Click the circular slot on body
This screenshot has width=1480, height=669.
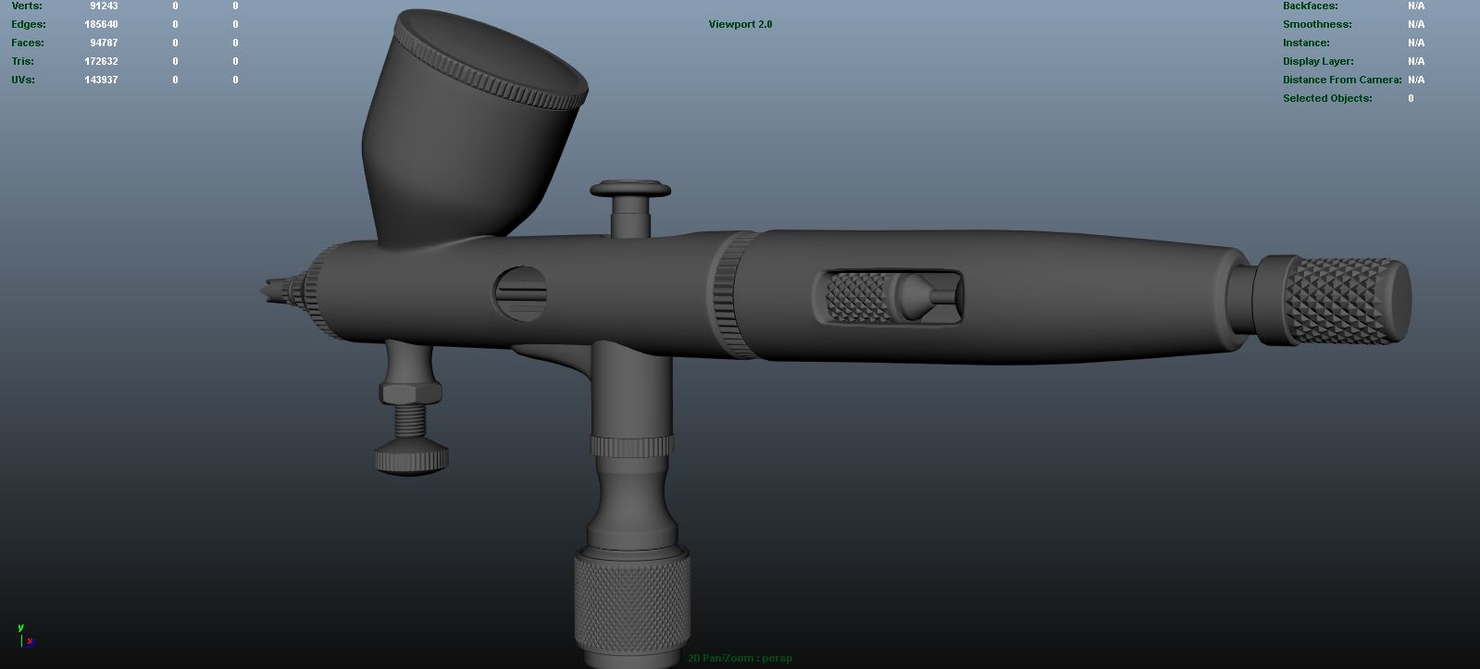pyautogui.click(x=520, y=294)
